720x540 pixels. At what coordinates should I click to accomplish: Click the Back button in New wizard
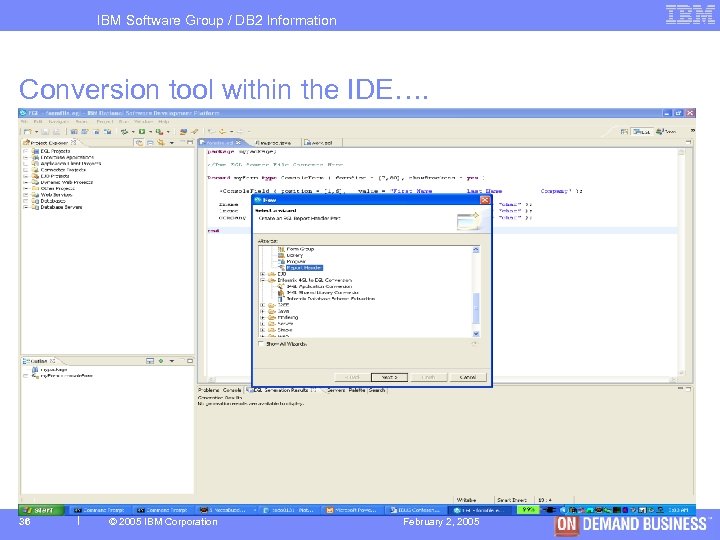click(x=352, y=377)
